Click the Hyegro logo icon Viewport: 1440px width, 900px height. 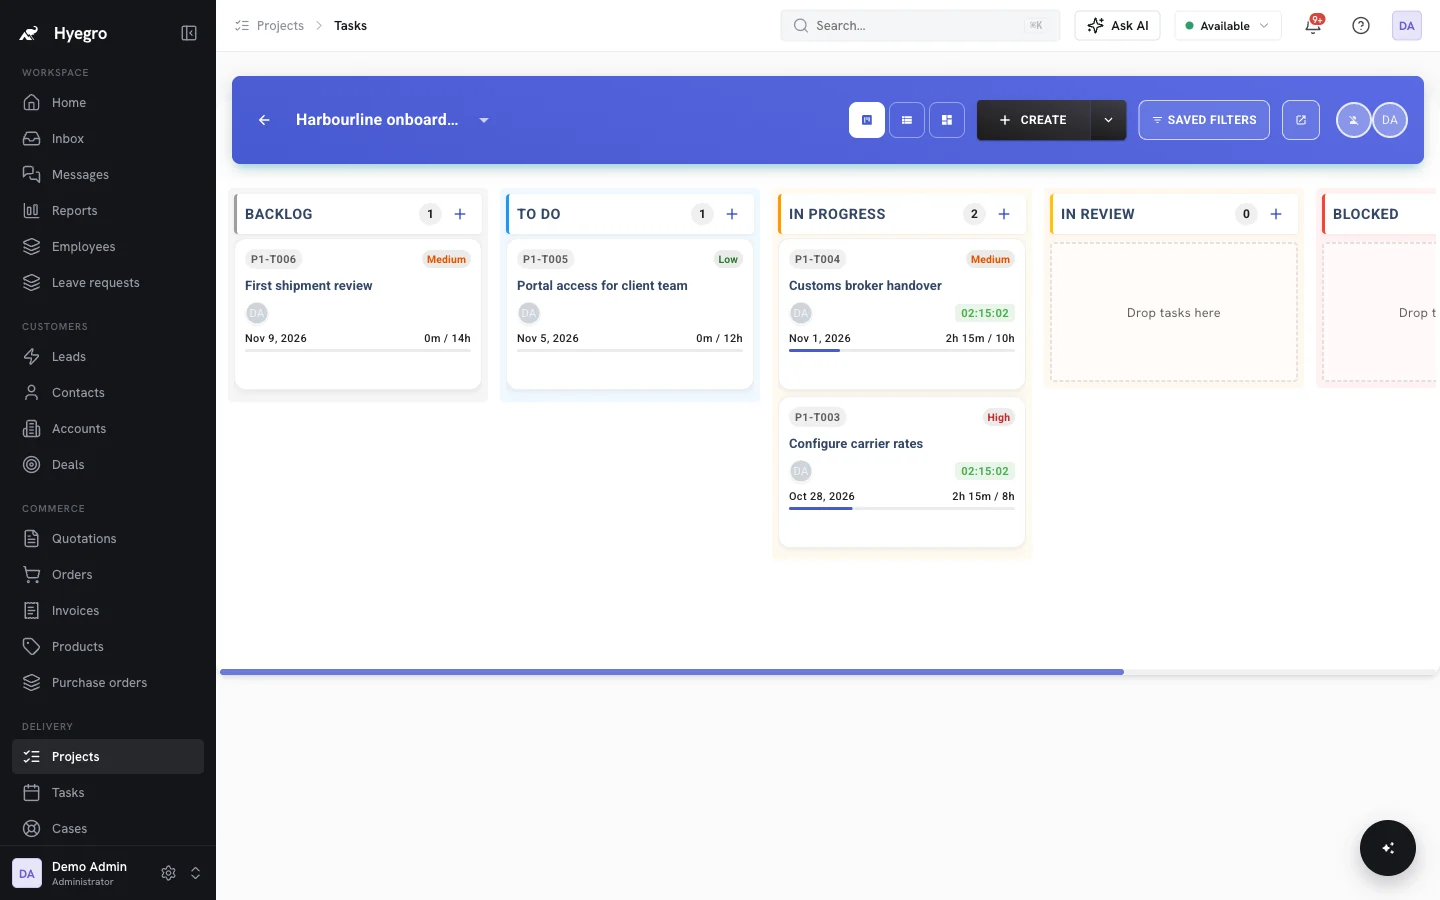tap(29, 33)
